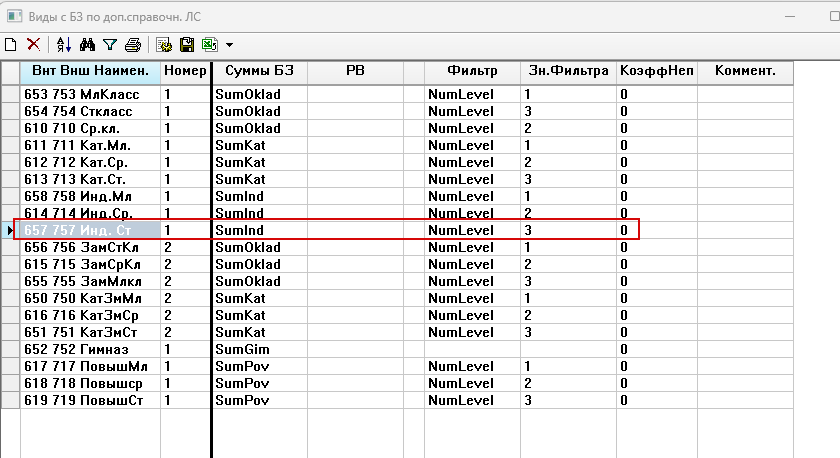Delete record with the red X icon
Viewport: 840px width, 458px height.
33,44
